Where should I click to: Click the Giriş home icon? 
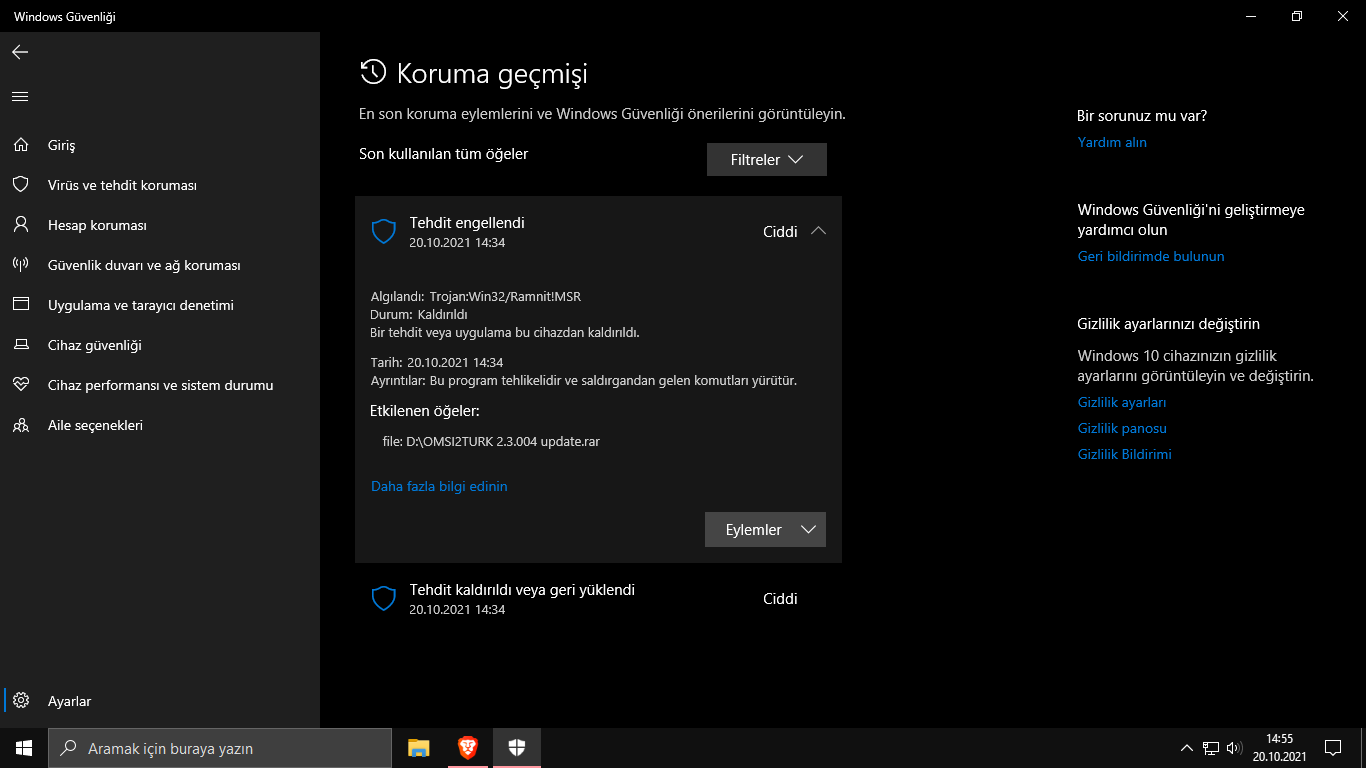(x=20, y=145)
